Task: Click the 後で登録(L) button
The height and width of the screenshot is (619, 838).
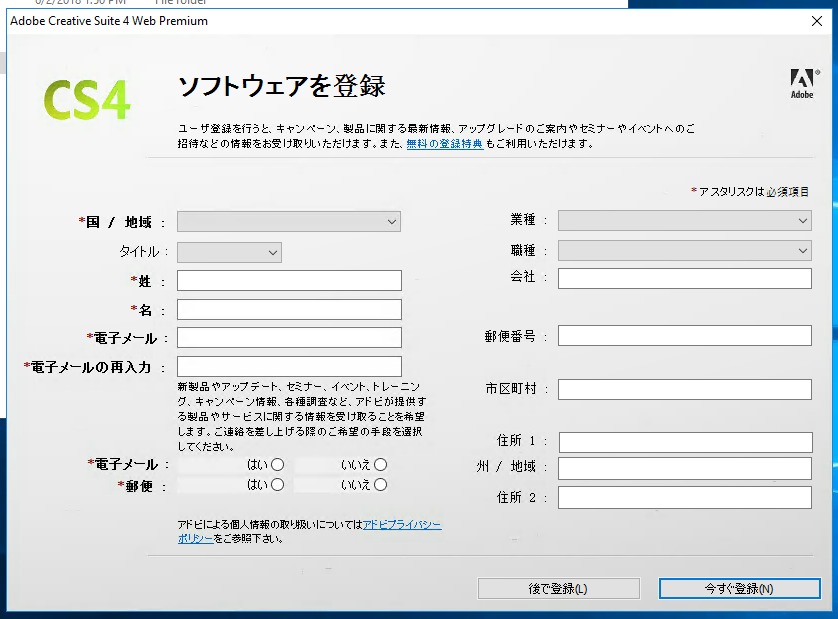Action: (x=558, y=589)
